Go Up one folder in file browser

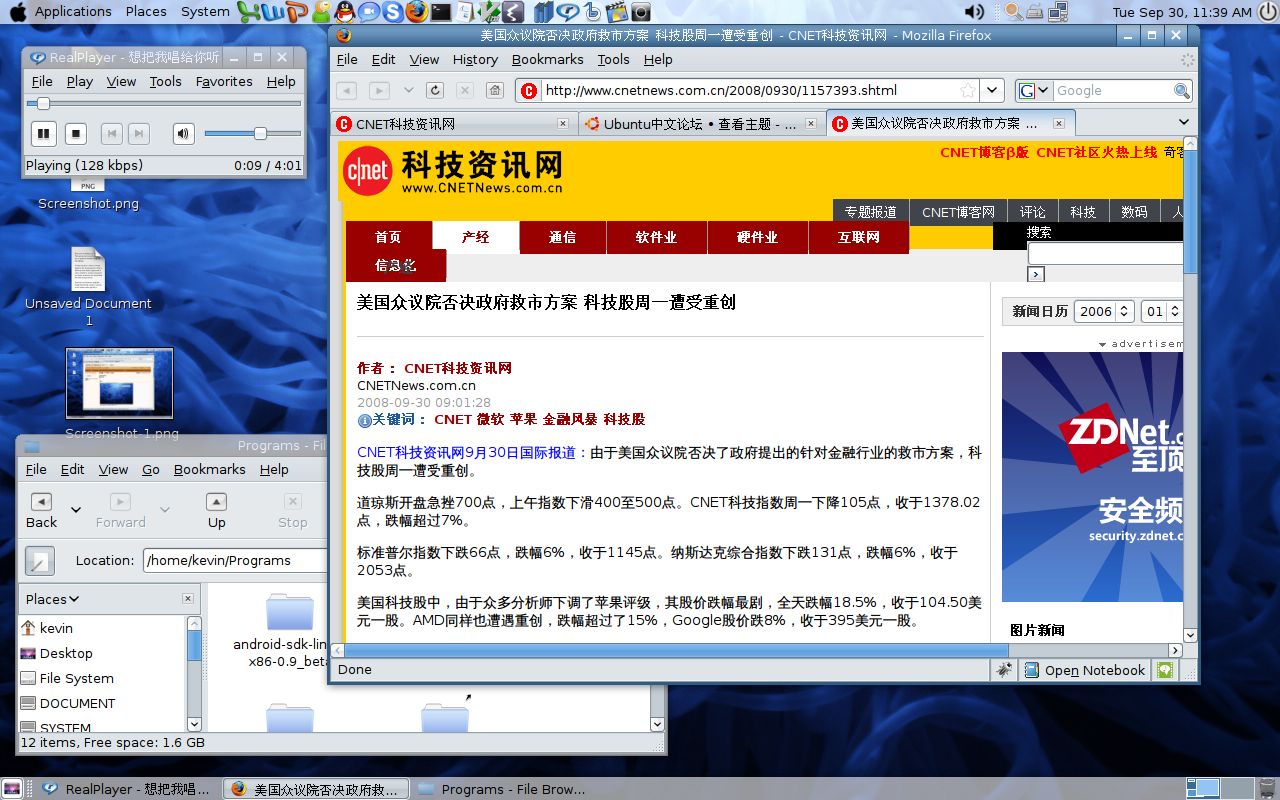(217, 510)
